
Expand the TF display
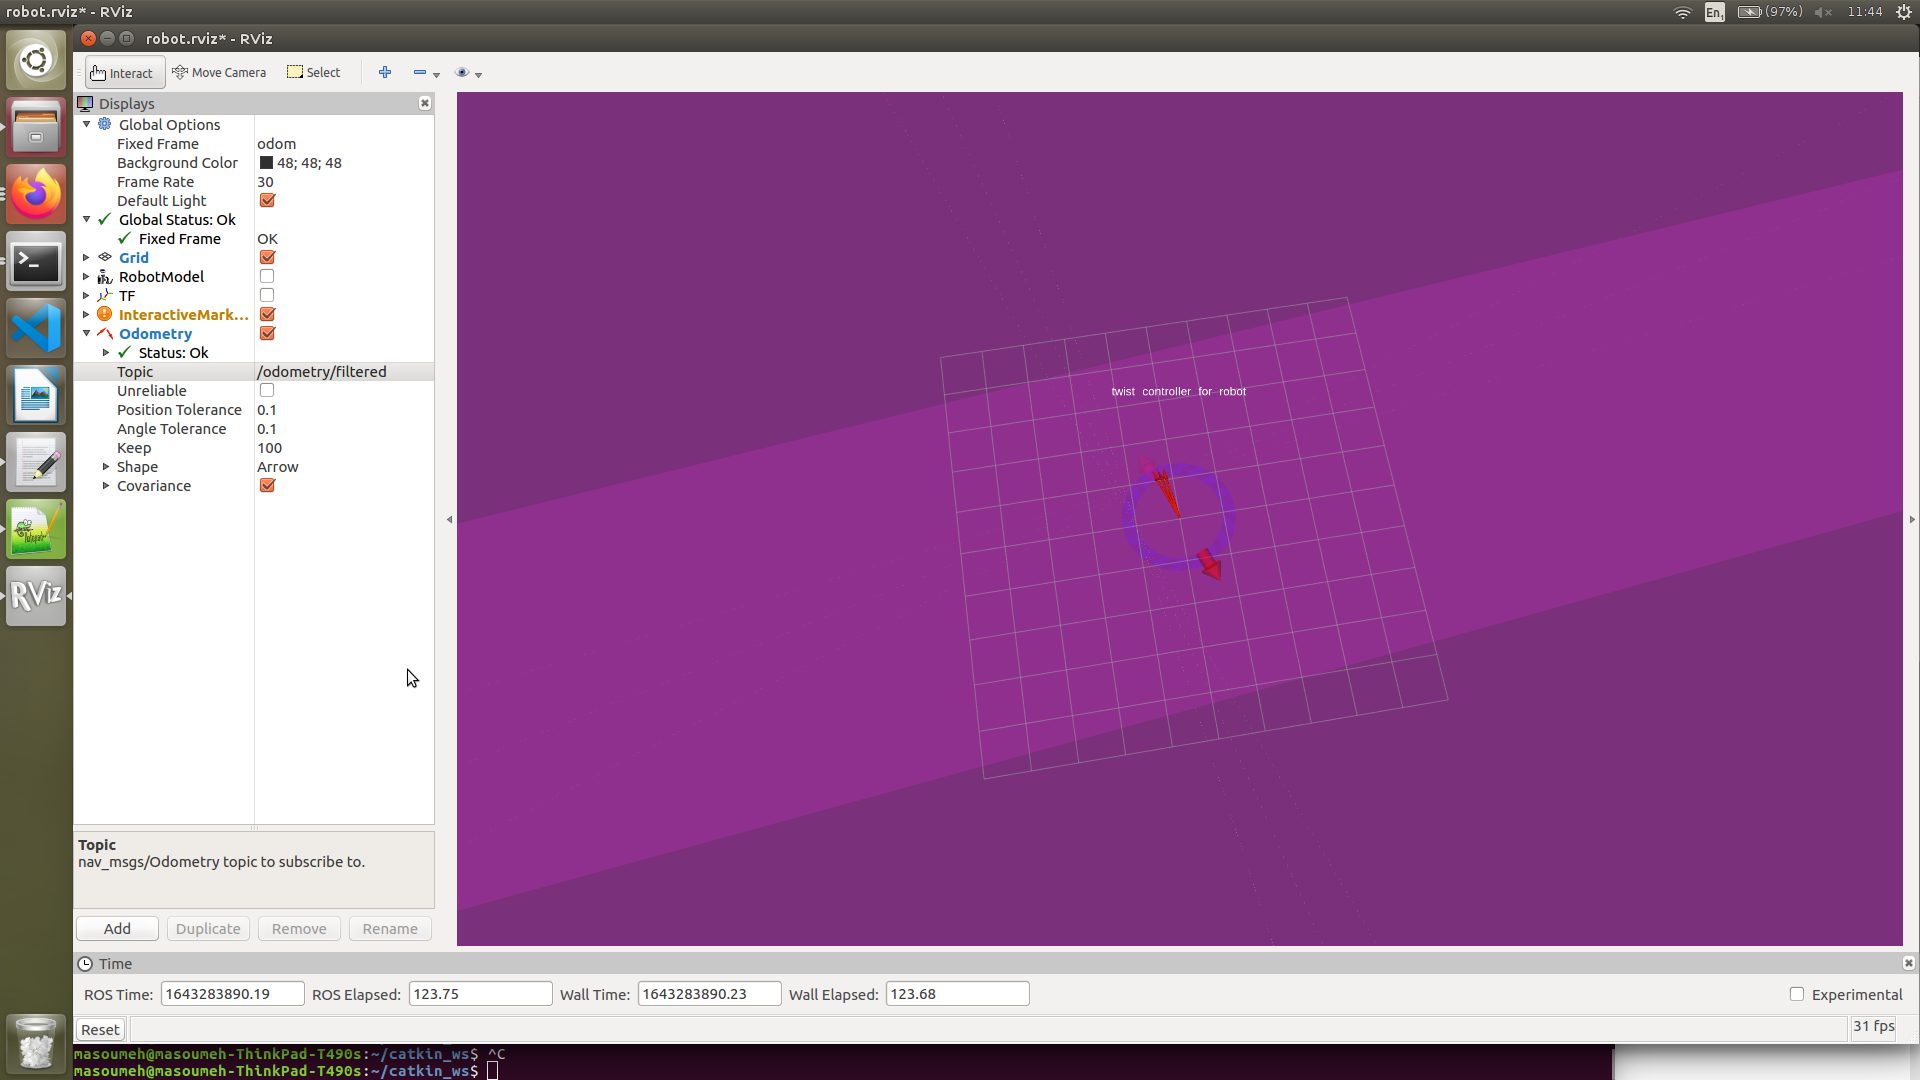coord(87,295)
